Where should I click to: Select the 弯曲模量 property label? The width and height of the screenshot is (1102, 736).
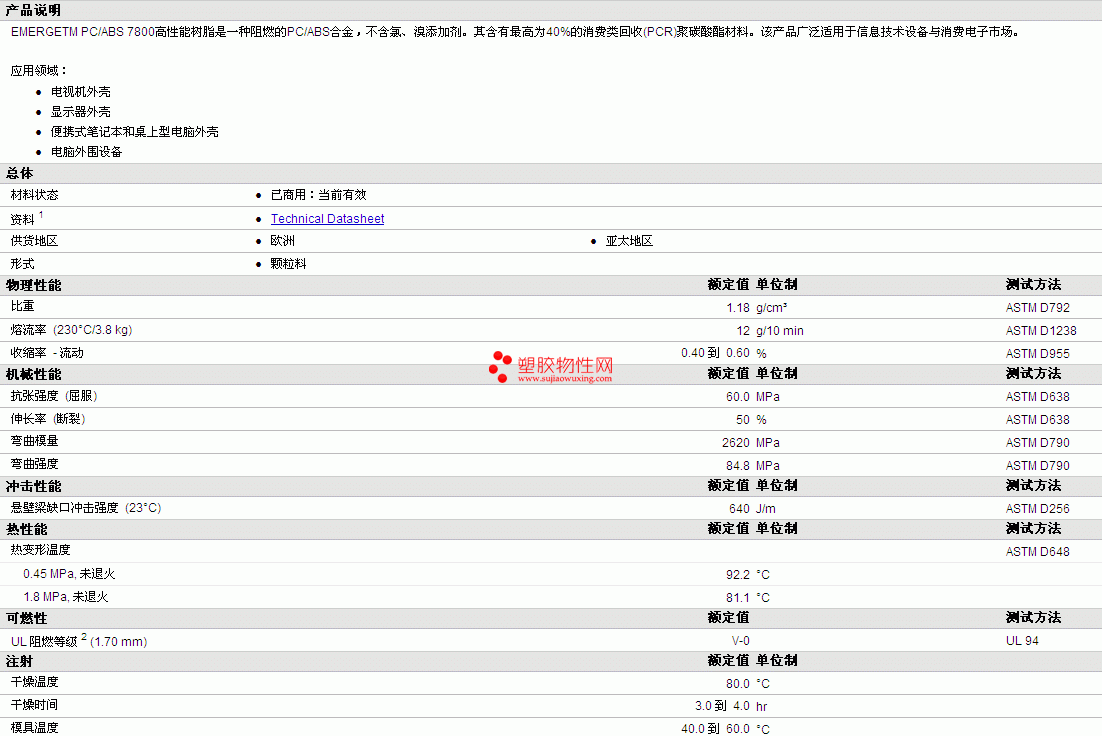(x=34, y=441)
